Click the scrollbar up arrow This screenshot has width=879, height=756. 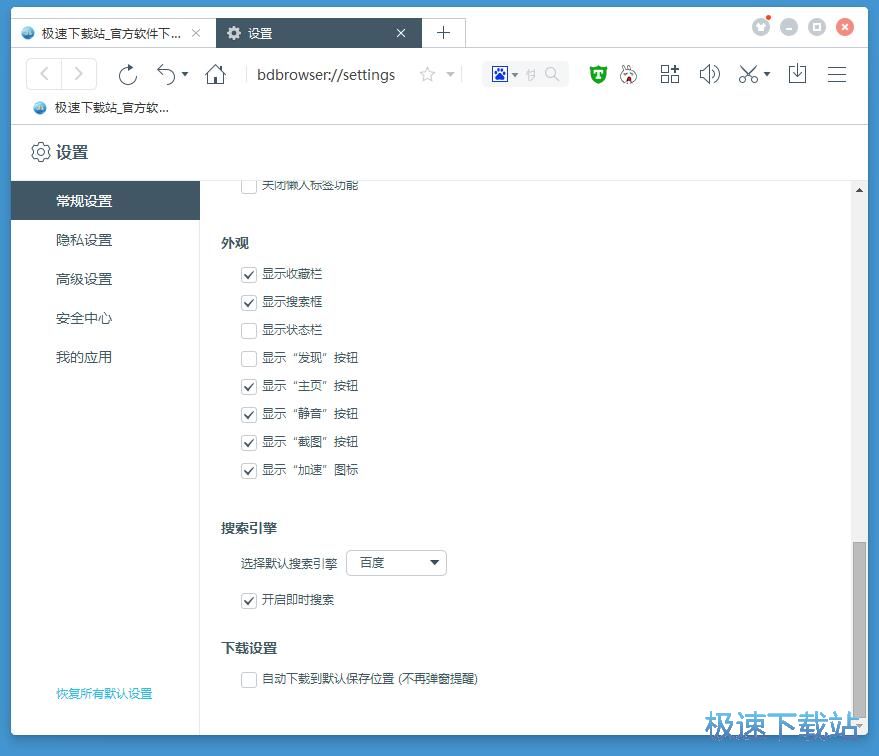[x=859, y=191]
